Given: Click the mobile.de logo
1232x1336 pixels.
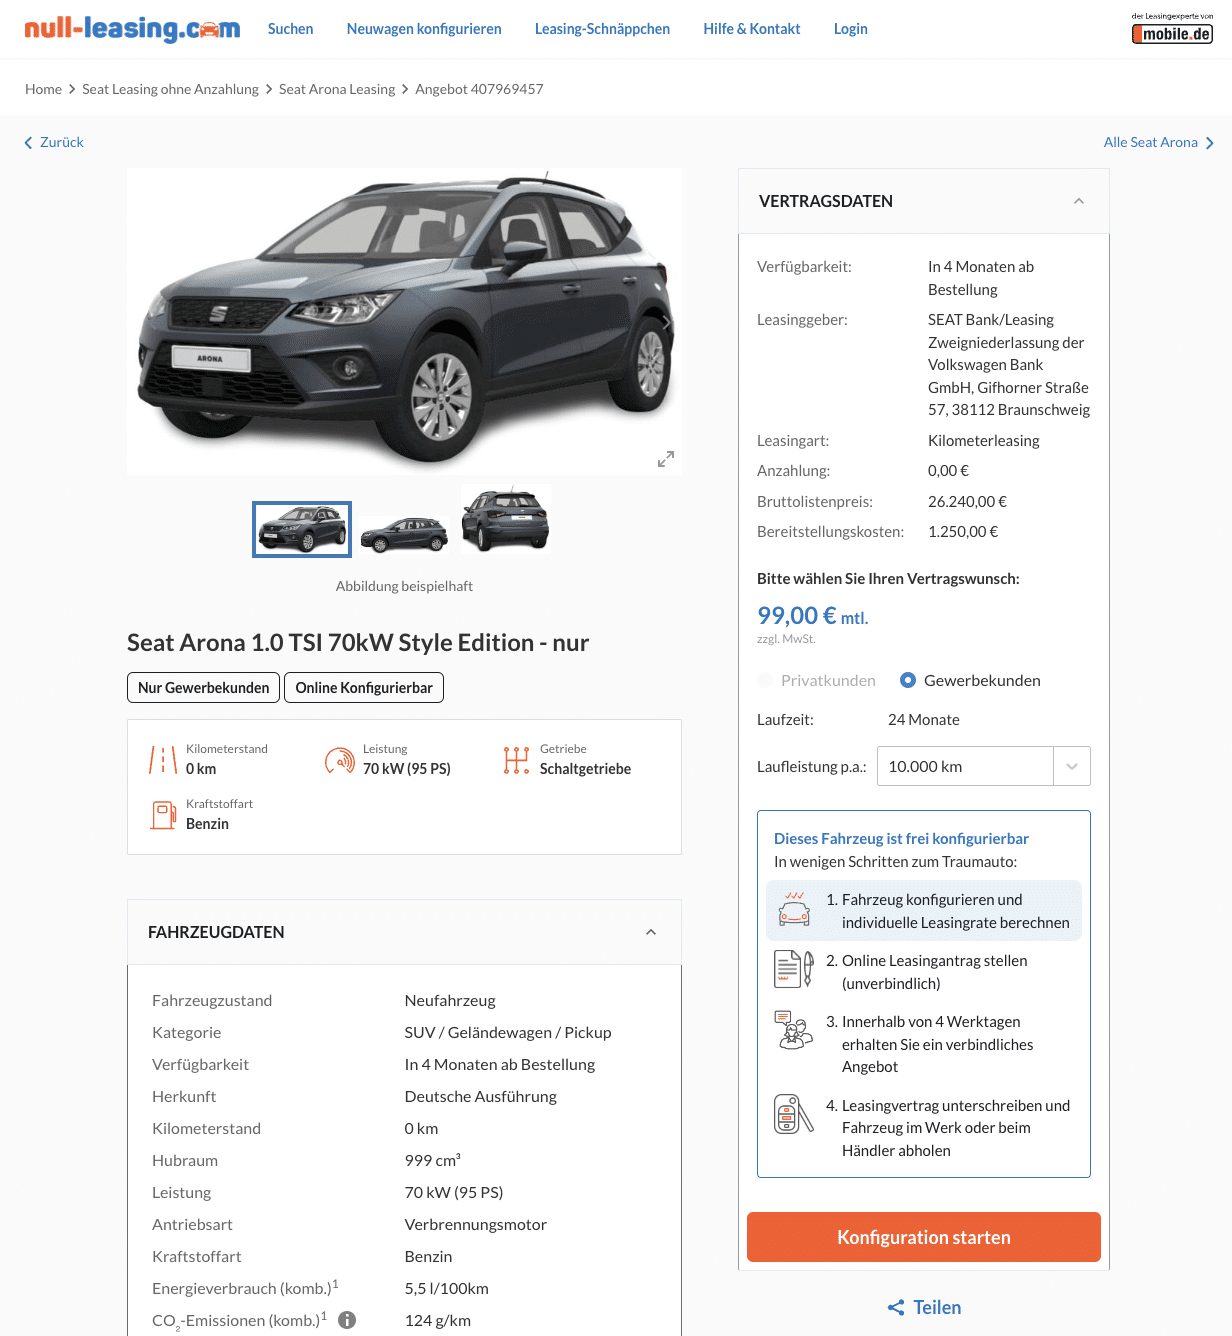Looking at the screenshot, I should 1172,29.
